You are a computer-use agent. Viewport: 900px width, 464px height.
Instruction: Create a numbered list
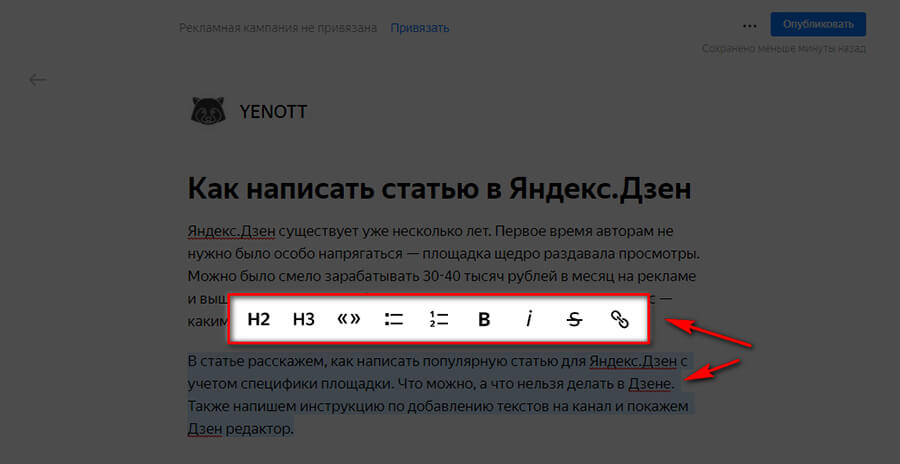[x=438, y=320]
